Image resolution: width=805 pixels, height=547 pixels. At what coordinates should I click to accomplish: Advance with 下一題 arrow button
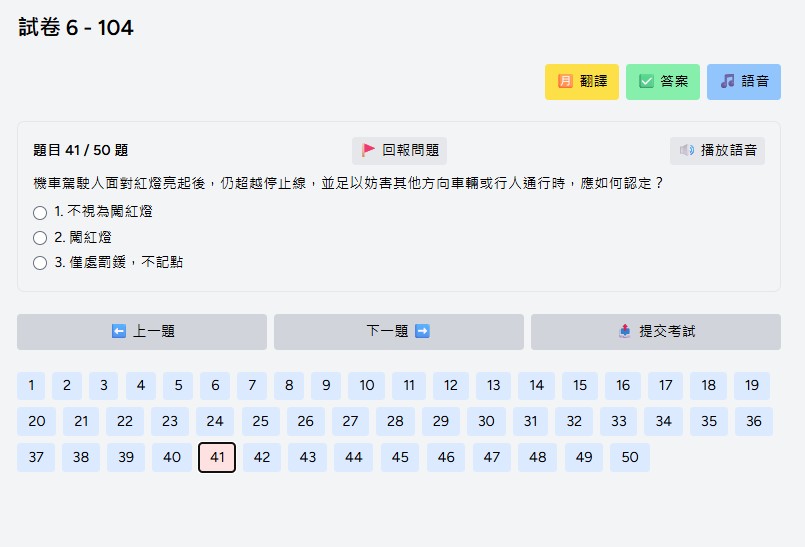coord(398,331)
